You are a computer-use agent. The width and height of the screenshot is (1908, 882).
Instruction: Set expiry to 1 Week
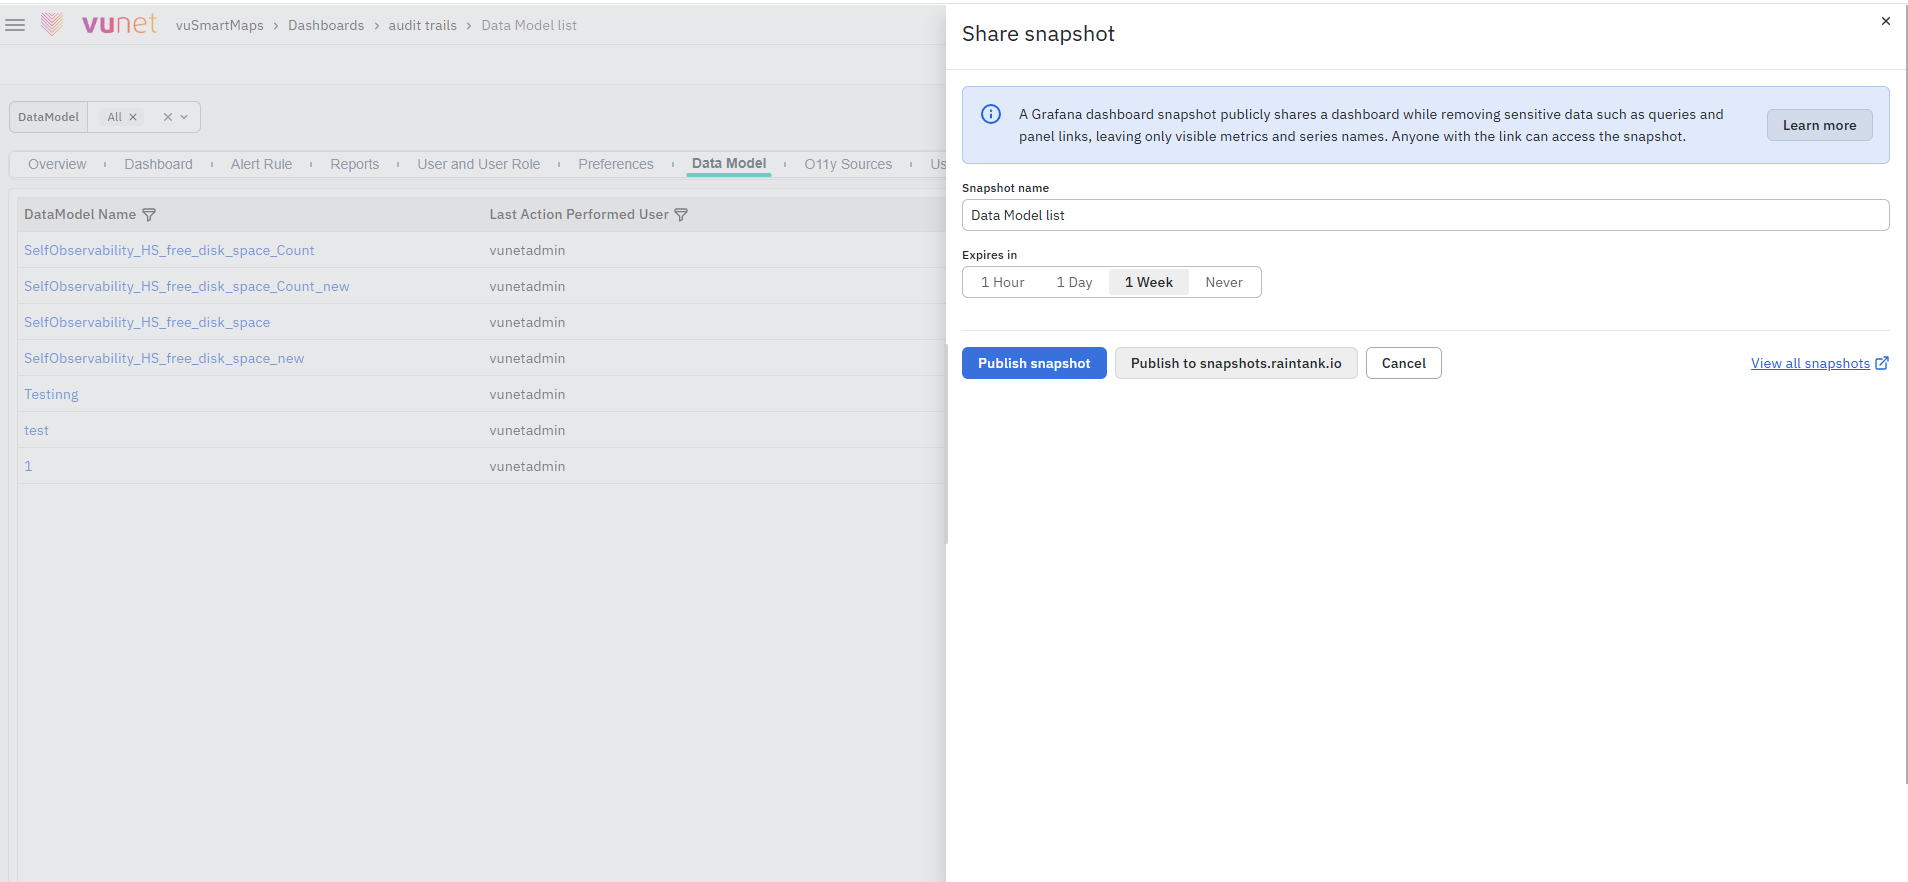(1148, 282)
